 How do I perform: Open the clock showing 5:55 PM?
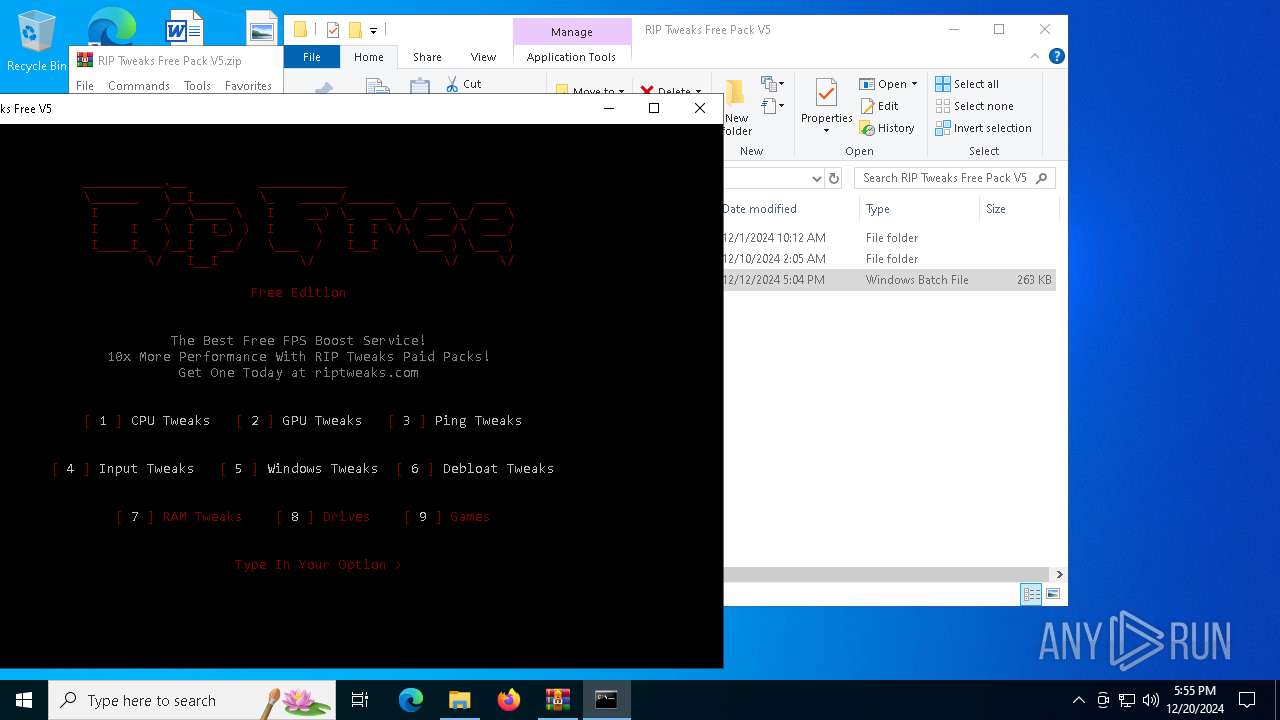[x=1195, y=700]
